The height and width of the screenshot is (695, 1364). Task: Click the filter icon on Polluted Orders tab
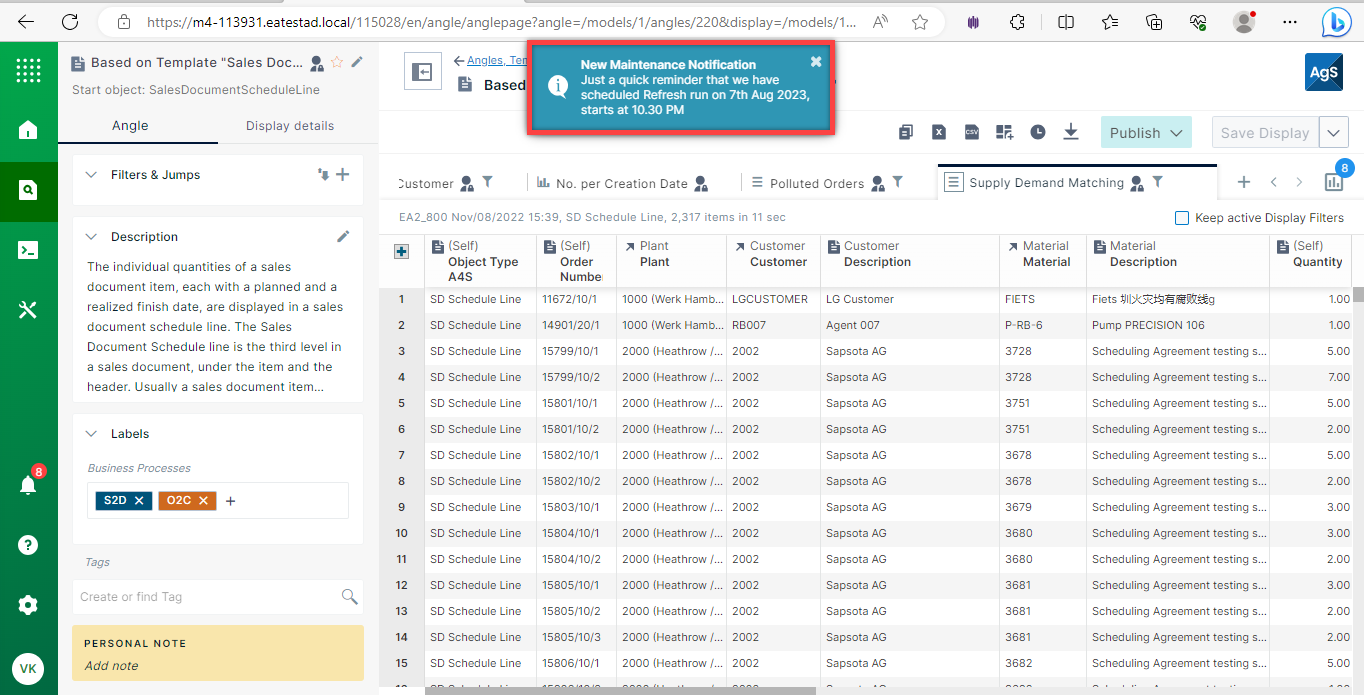tap(897, 182)
